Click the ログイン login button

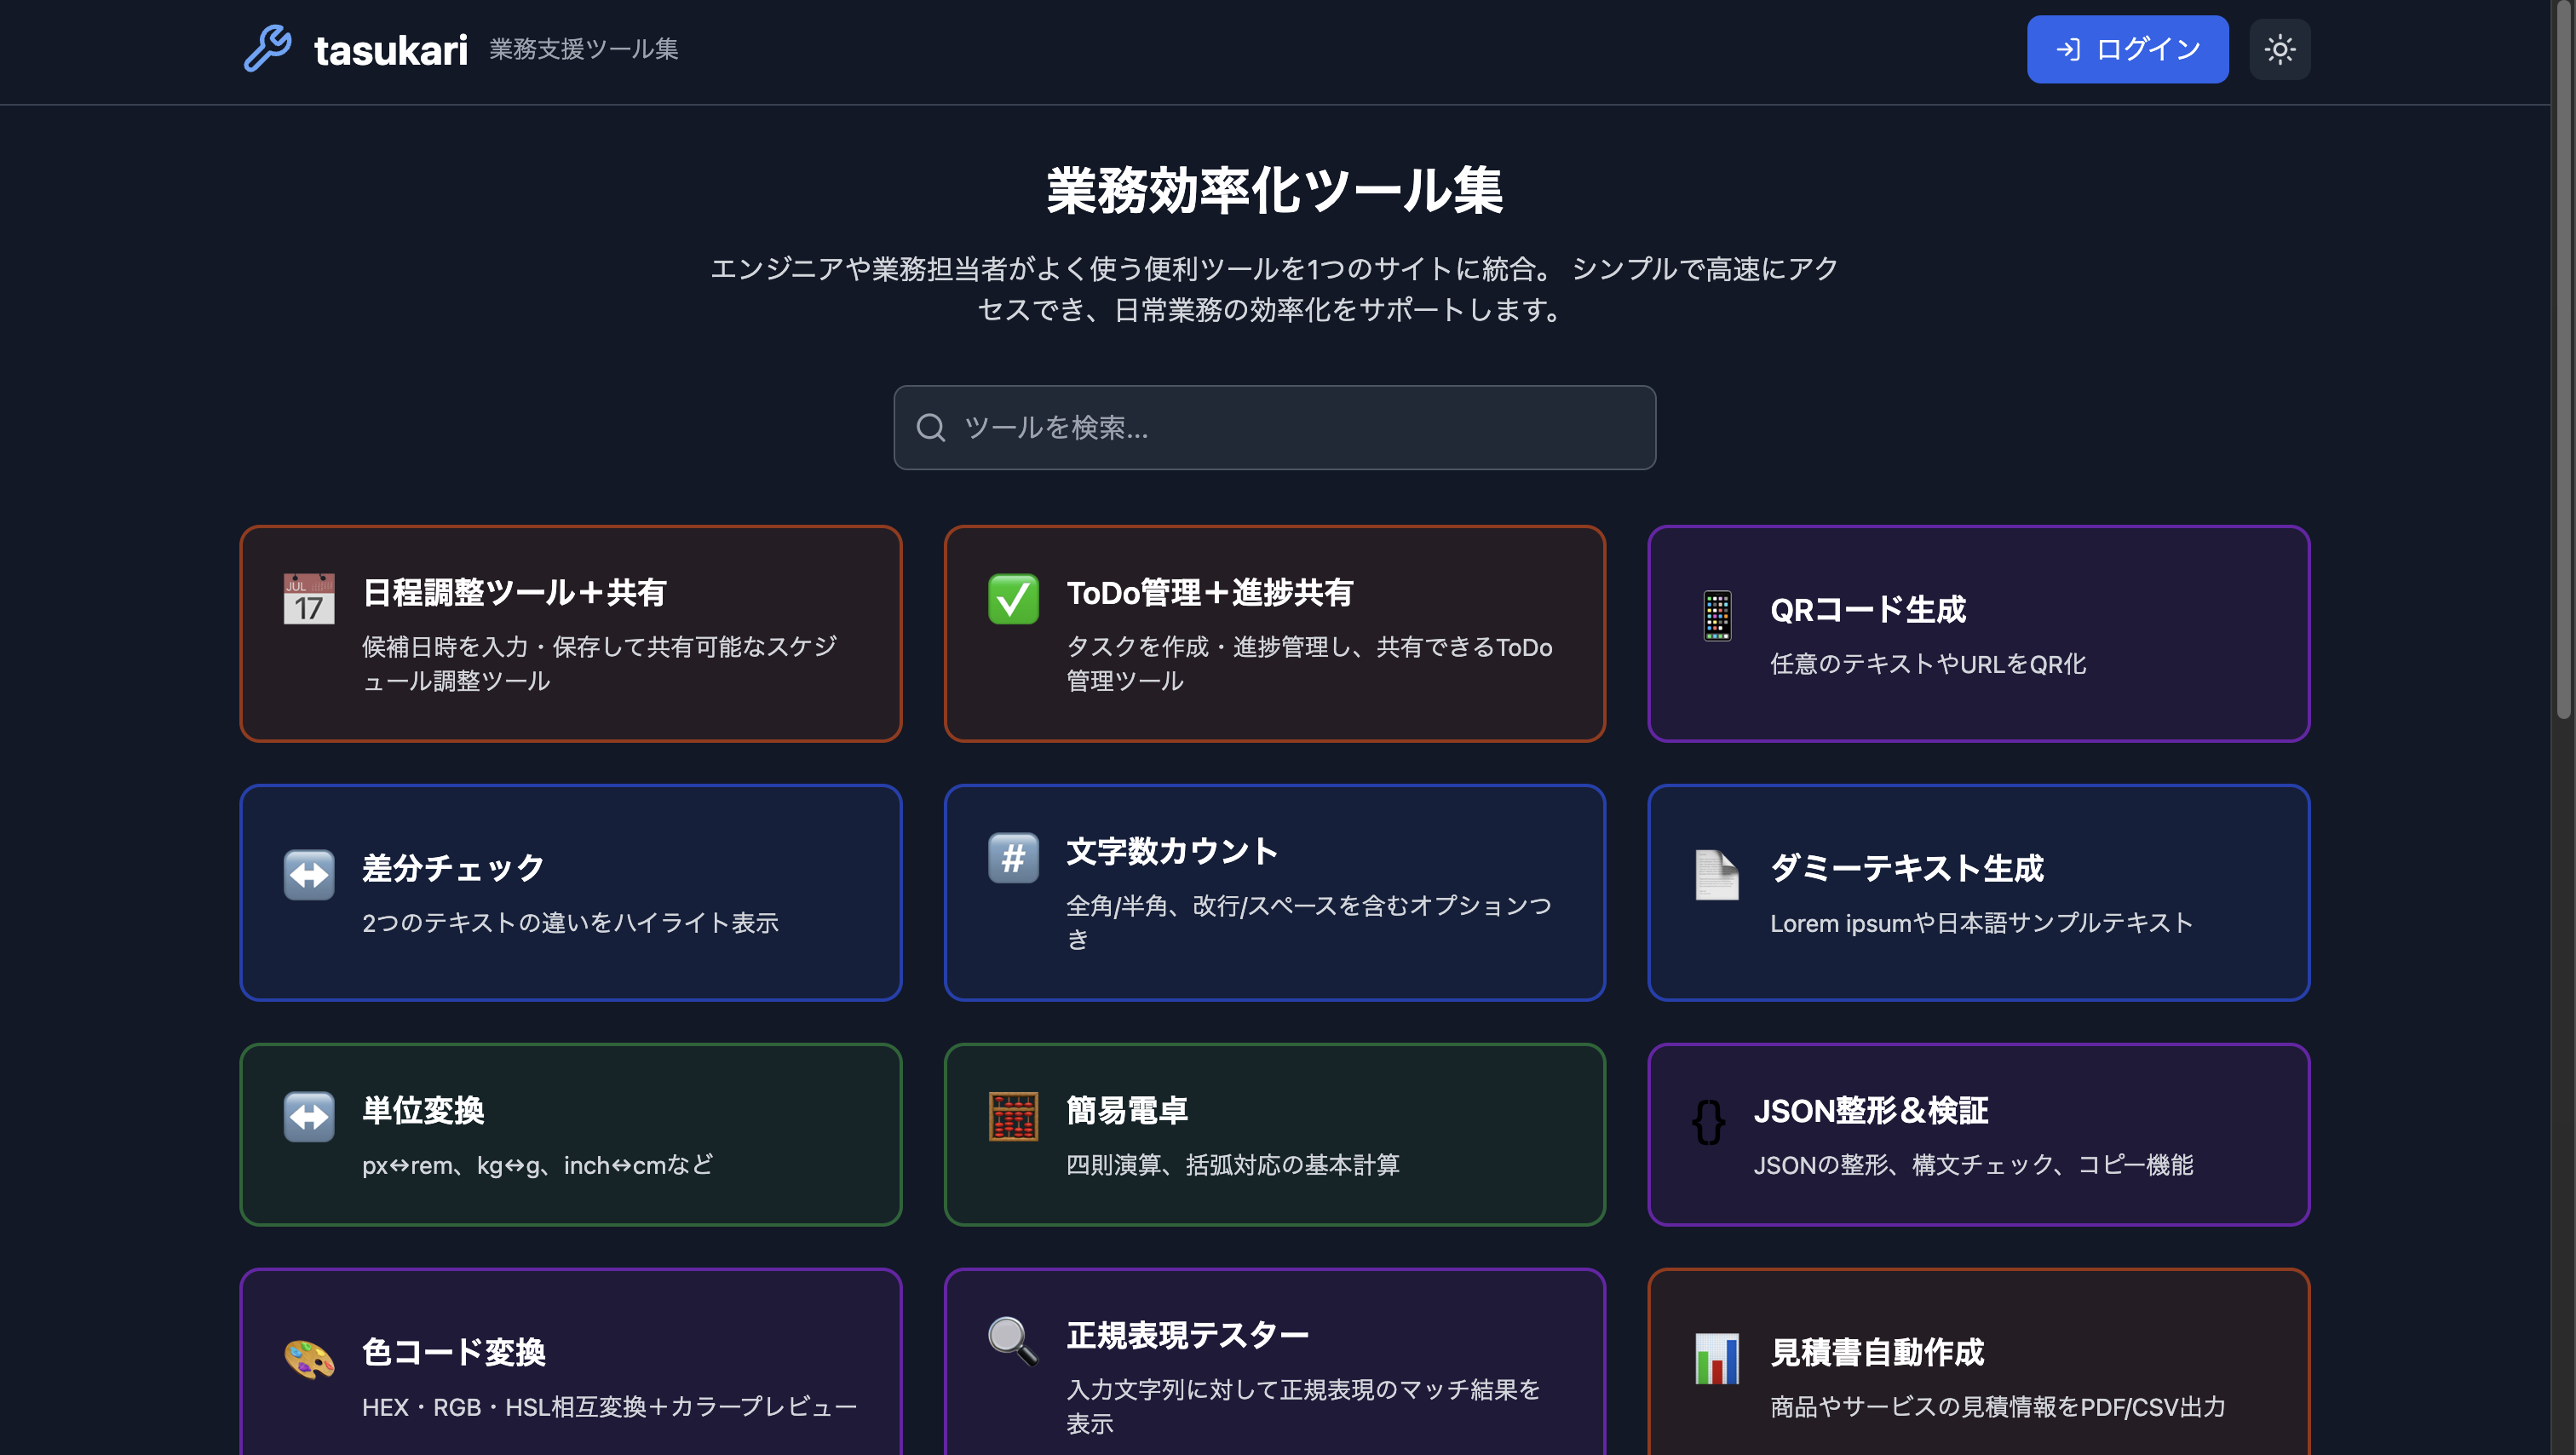click(2127, 49)
